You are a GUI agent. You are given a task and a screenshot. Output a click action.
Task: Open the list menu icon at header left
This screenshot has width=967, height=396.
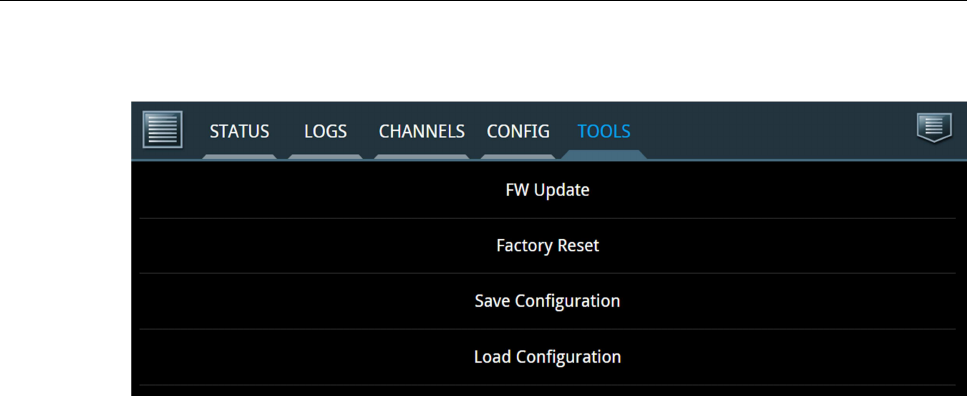coord(163,130)
